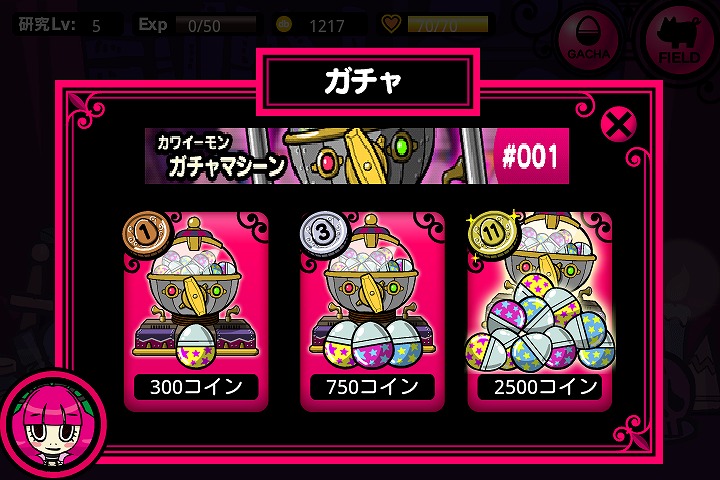Screen dimensions: 720x480
Task: Open the GACHA egg icon button
Action: pyautogui.click(x=589, y=39)
